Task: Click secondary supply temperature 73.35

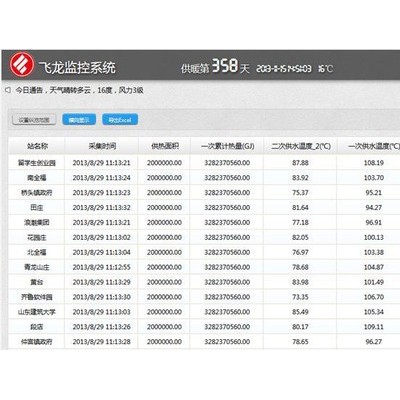Action: [300, 297]
